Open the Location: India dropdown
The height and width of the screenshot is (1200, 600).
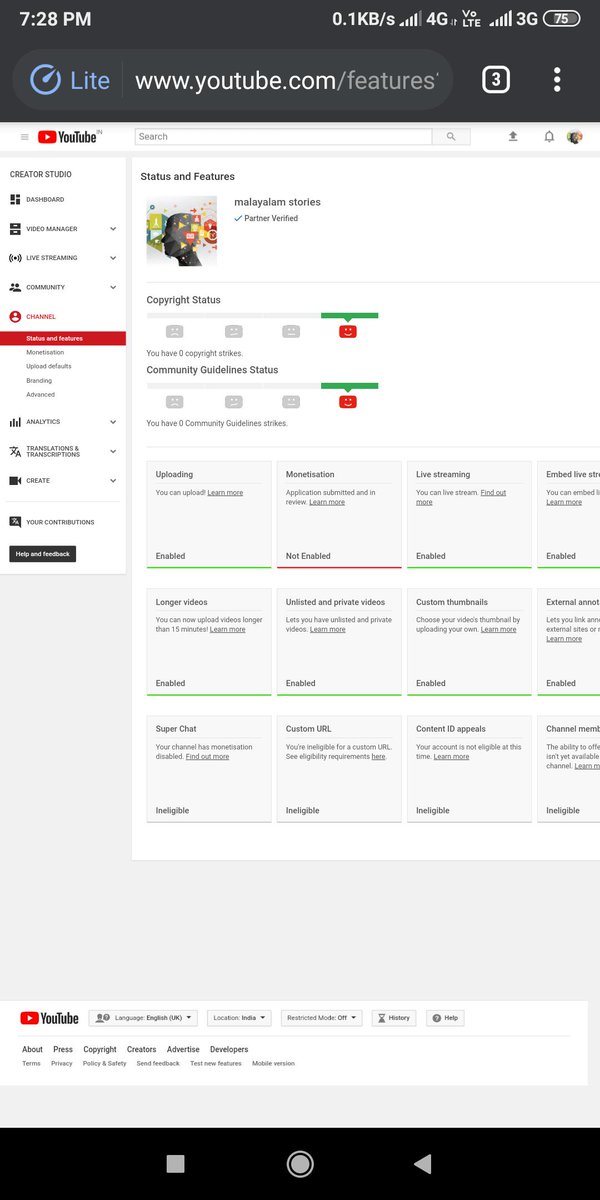point(240,1018)
